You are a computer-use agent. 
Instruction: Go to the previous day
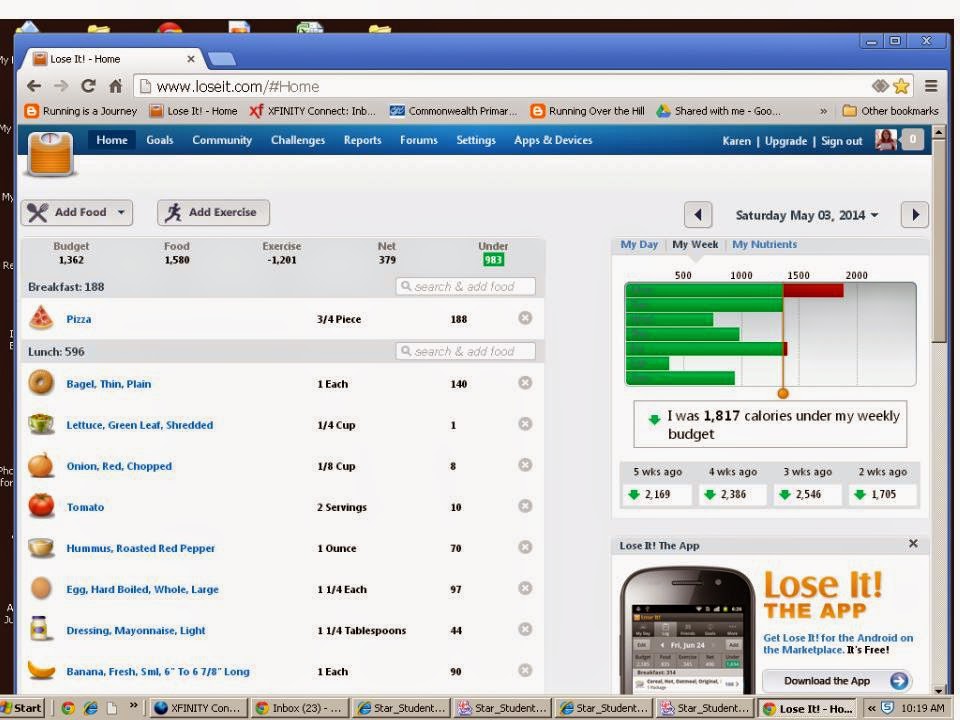pos(698,215)
